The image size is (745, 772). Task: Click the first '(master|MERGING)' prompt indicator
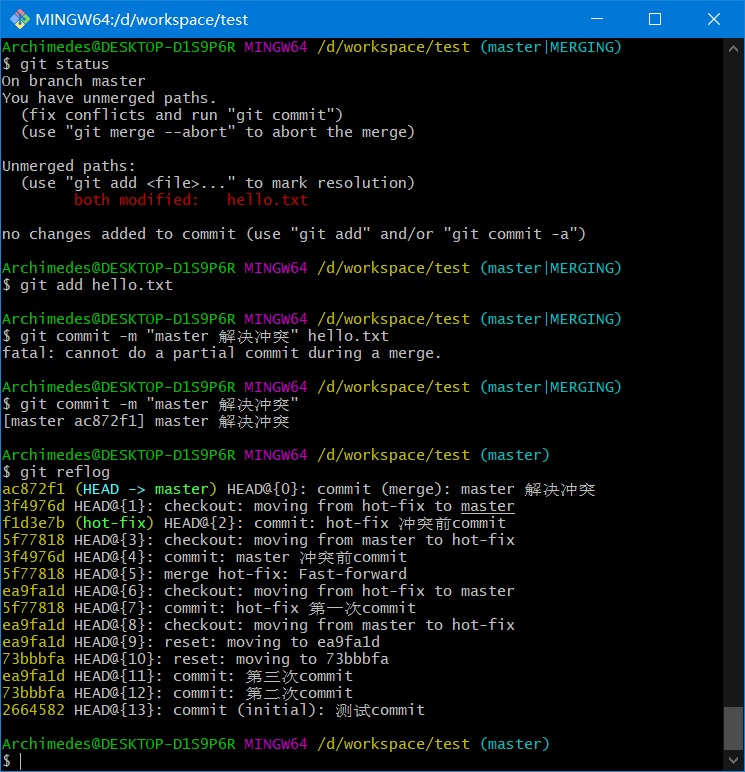[x=551, y=47]
